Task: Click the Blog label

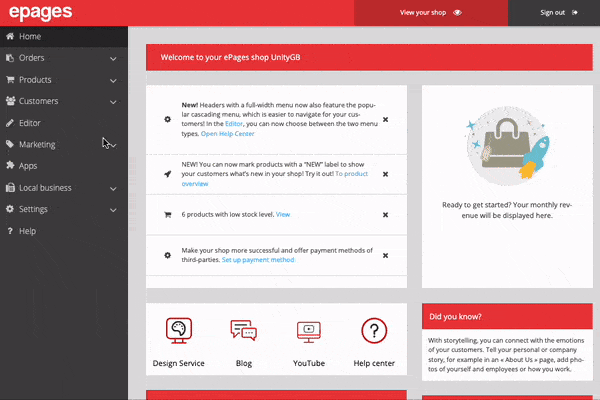Action: 244,363
